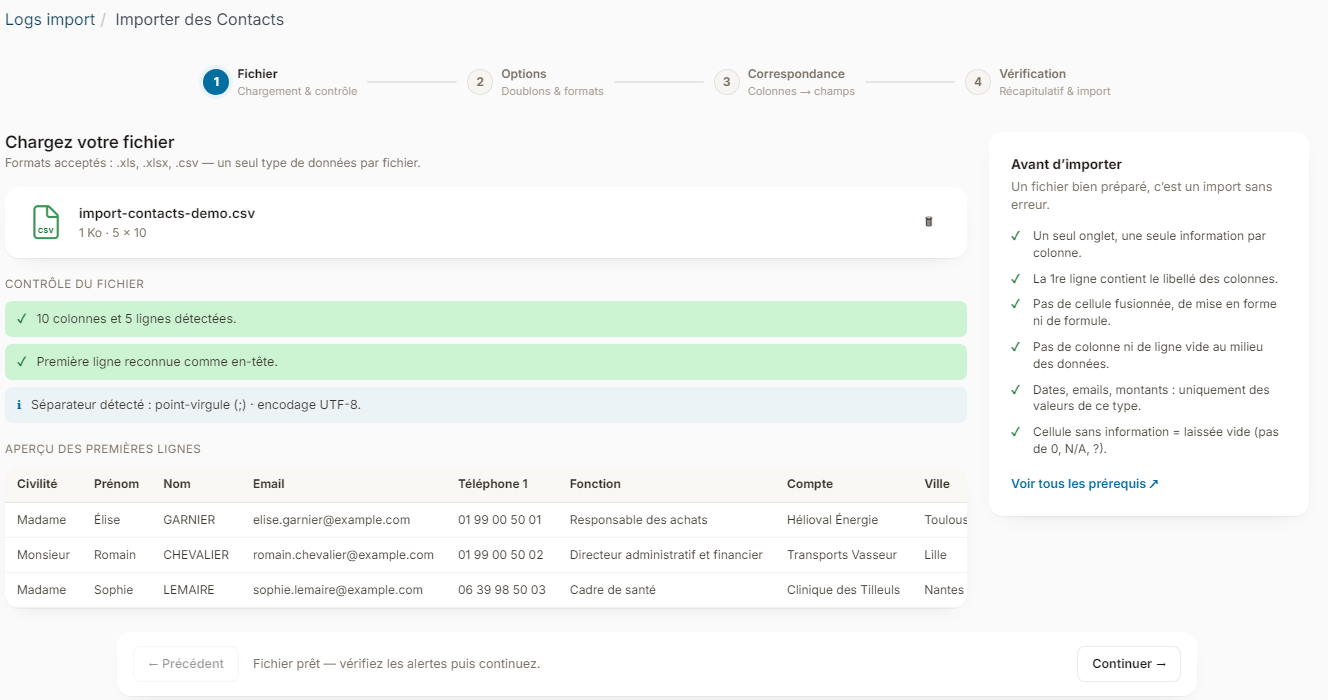Click the Monsieur cell

click(44, 555)
